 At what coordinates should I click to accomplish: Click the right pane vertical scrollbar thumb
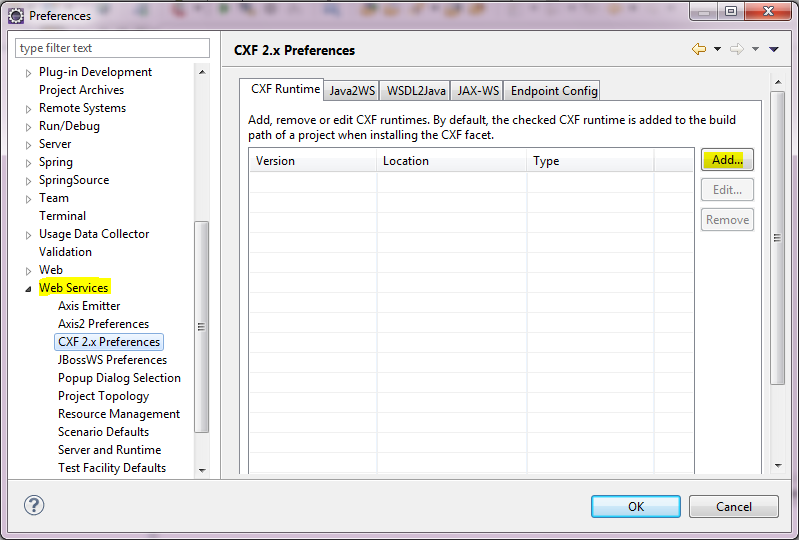pyautogui.click(x=778, y=238)
